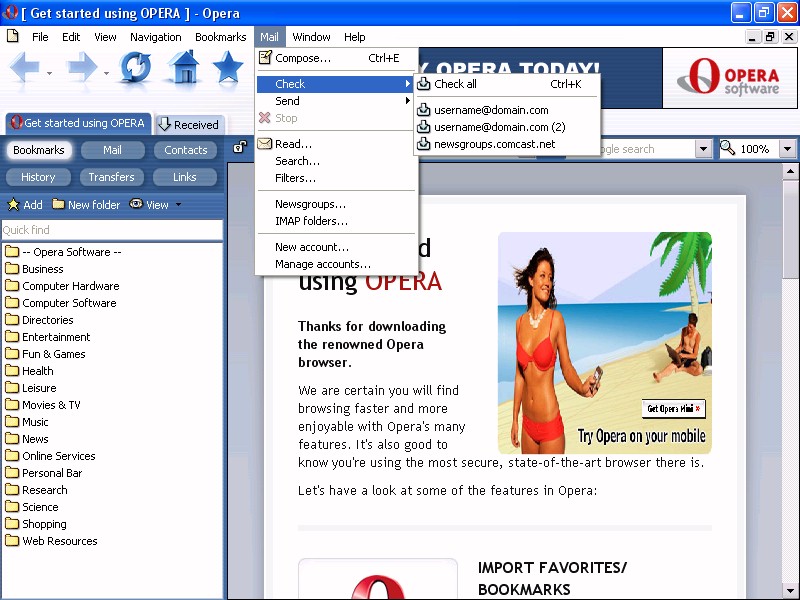
Task: Select the Get started using OPERA tab
Action: 79,123
